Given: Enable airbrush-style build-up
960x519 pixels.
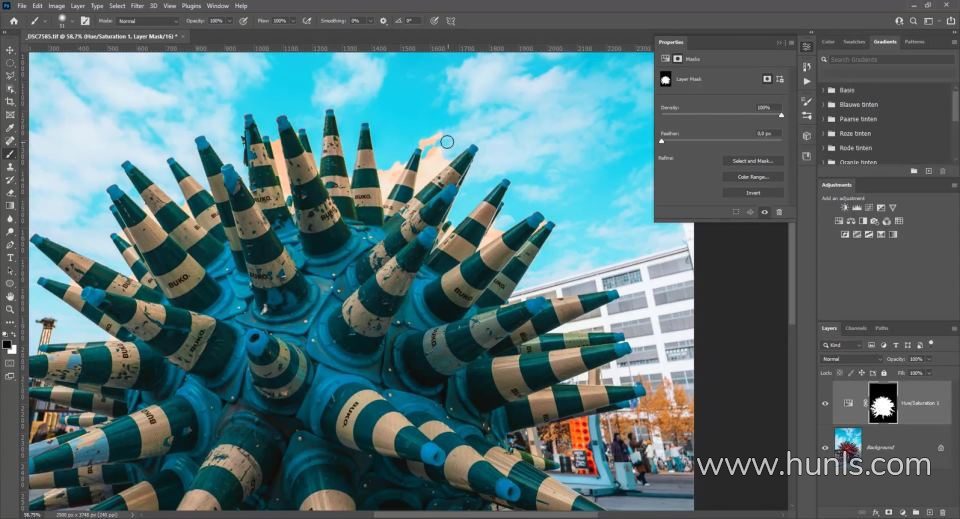Looking at the screenshot, I should pyautogui.click(x=307, y=21).
